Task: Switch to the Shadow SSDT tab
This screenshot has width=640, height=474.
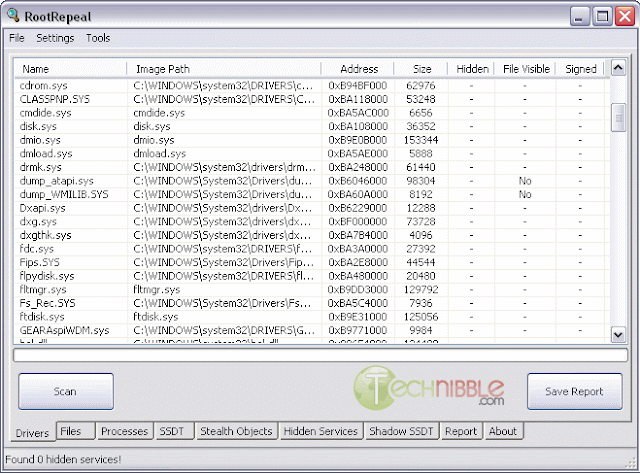Action: [401, 431]
